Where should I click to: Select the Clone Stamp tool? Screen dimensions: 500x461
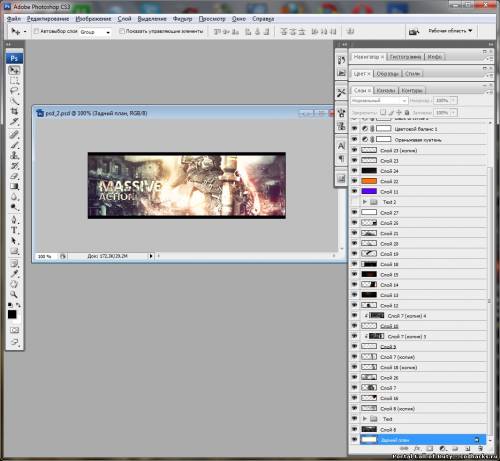tap(14, 155)
